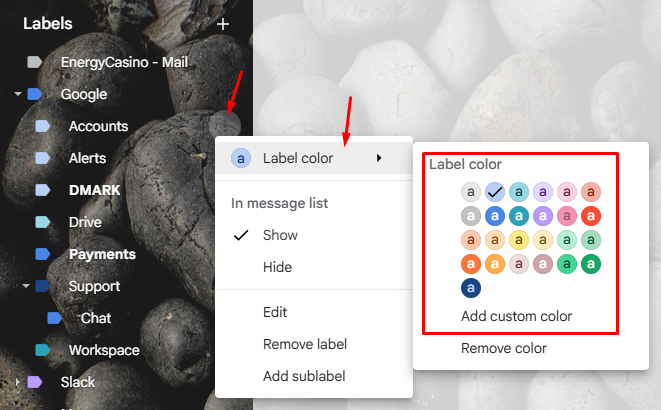Viewport: 661px width, 410px height.
Task: Open the Slack label
Action: (78, 382)
